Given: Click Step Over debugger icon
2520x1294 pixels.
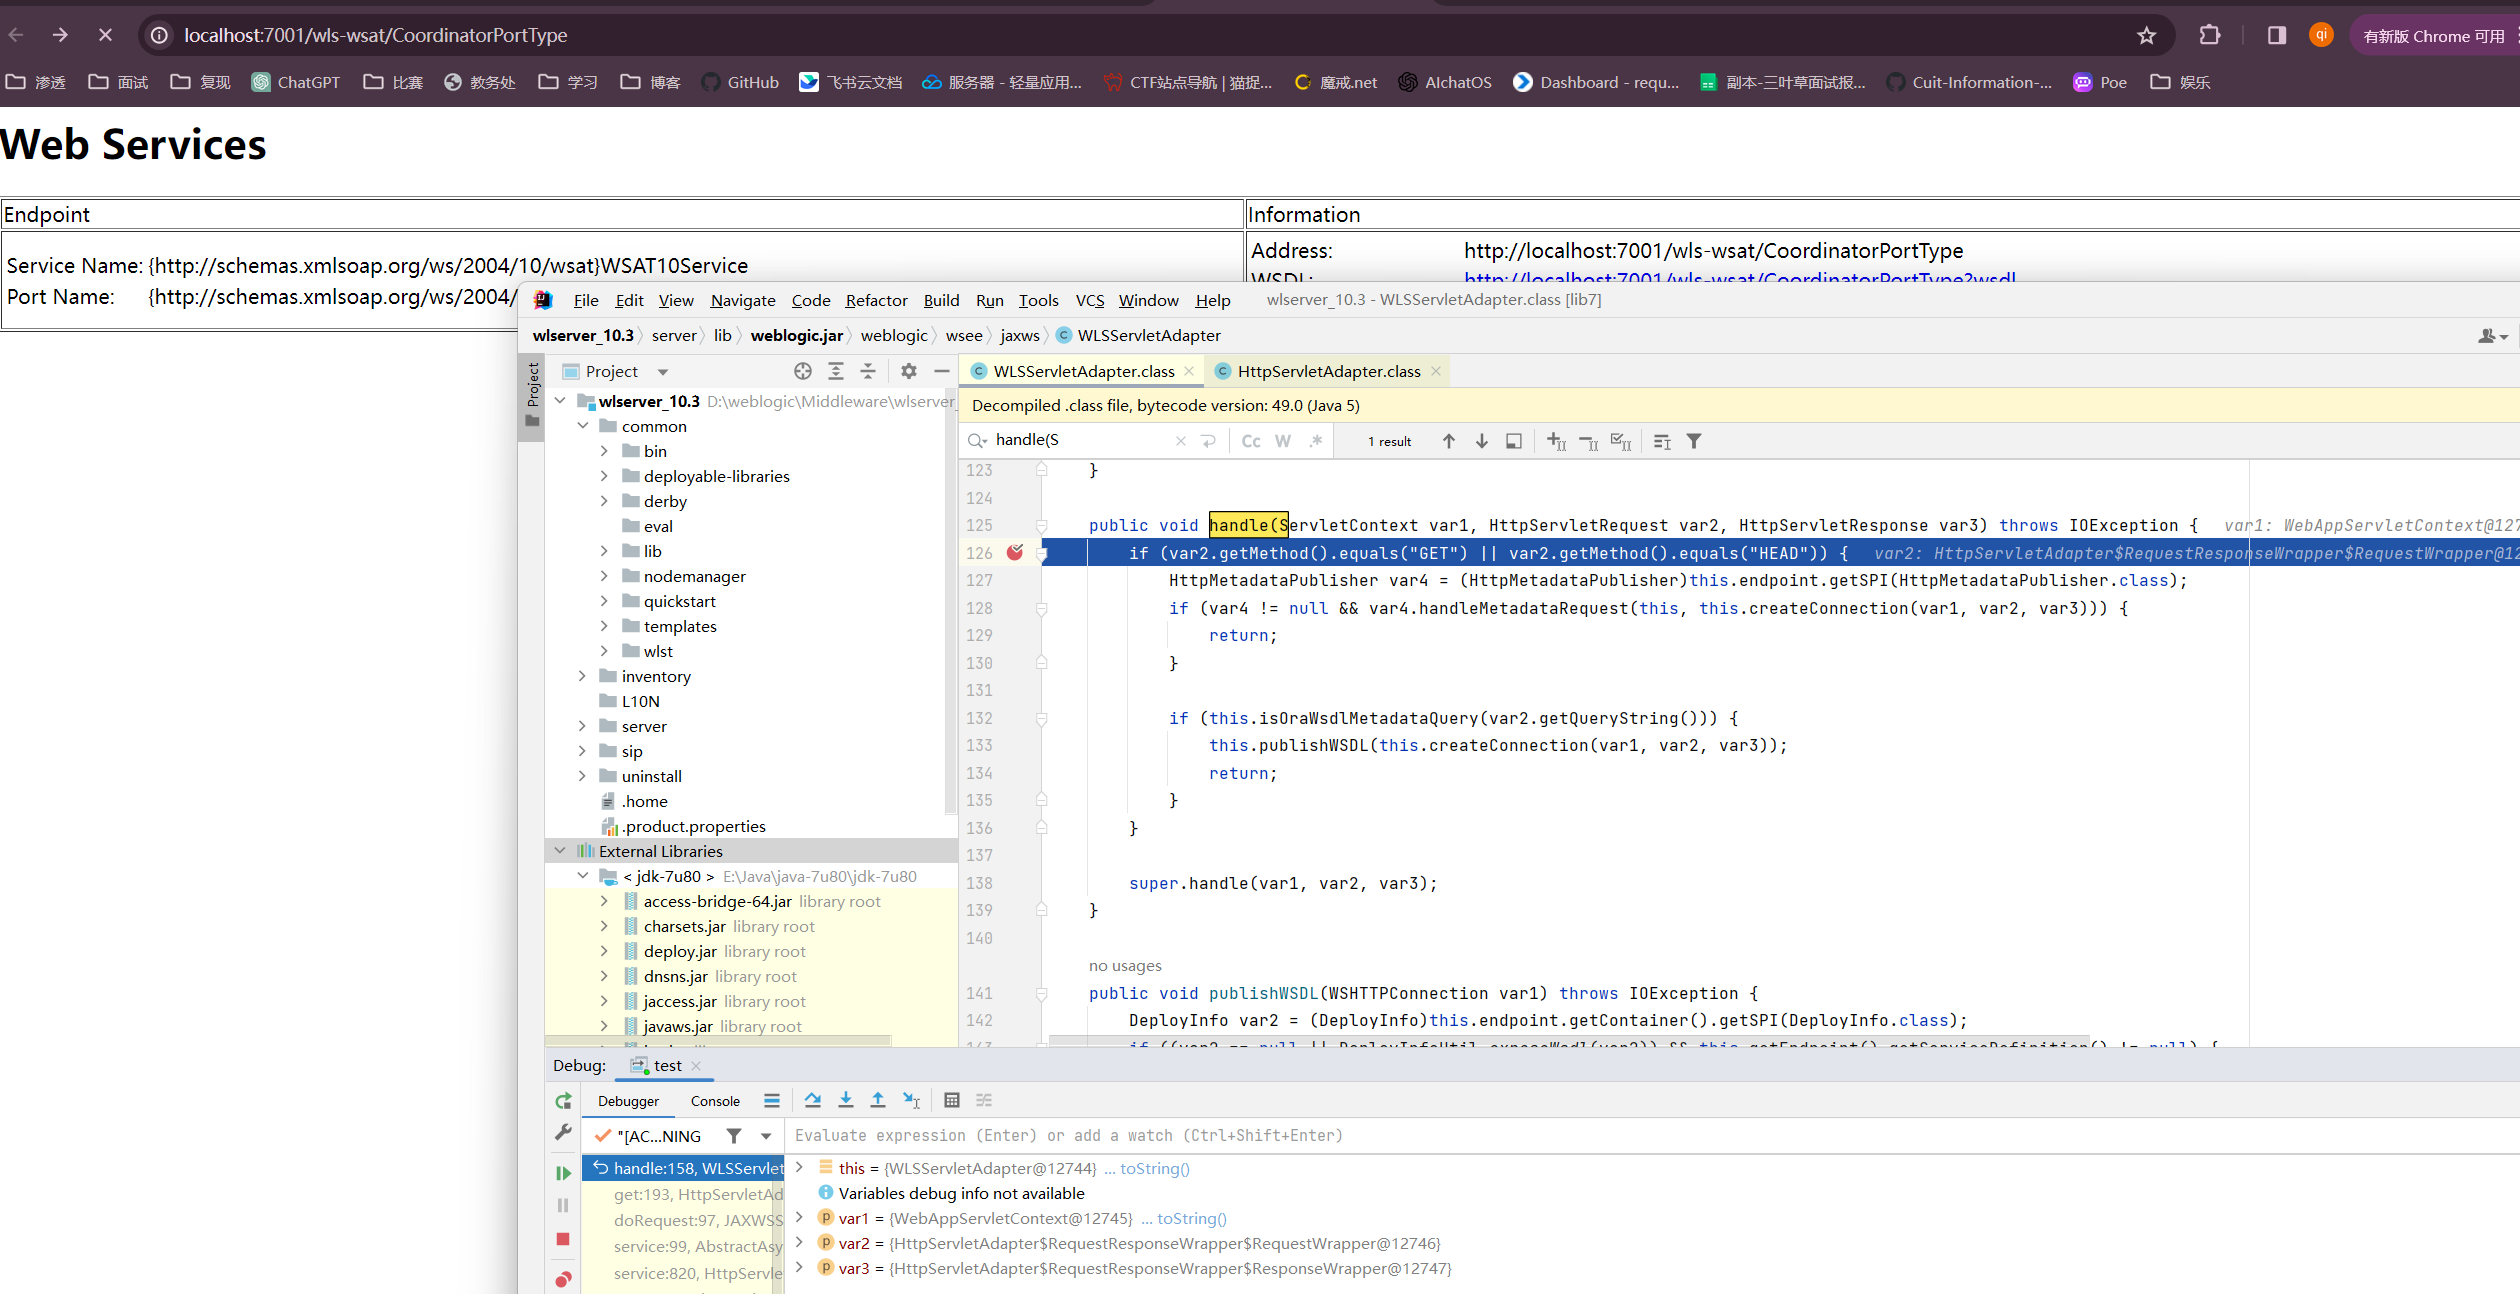Looking at the screenshot, I should pos(813,1100).
